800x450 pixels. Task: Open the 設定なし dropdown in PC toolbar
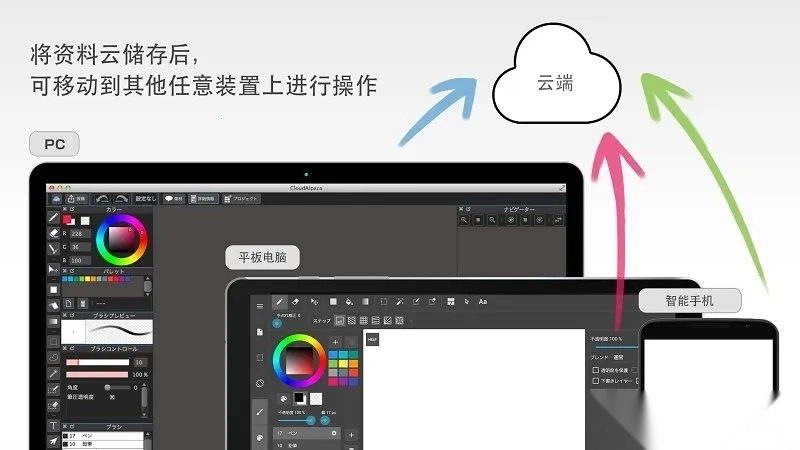[148, 199]
